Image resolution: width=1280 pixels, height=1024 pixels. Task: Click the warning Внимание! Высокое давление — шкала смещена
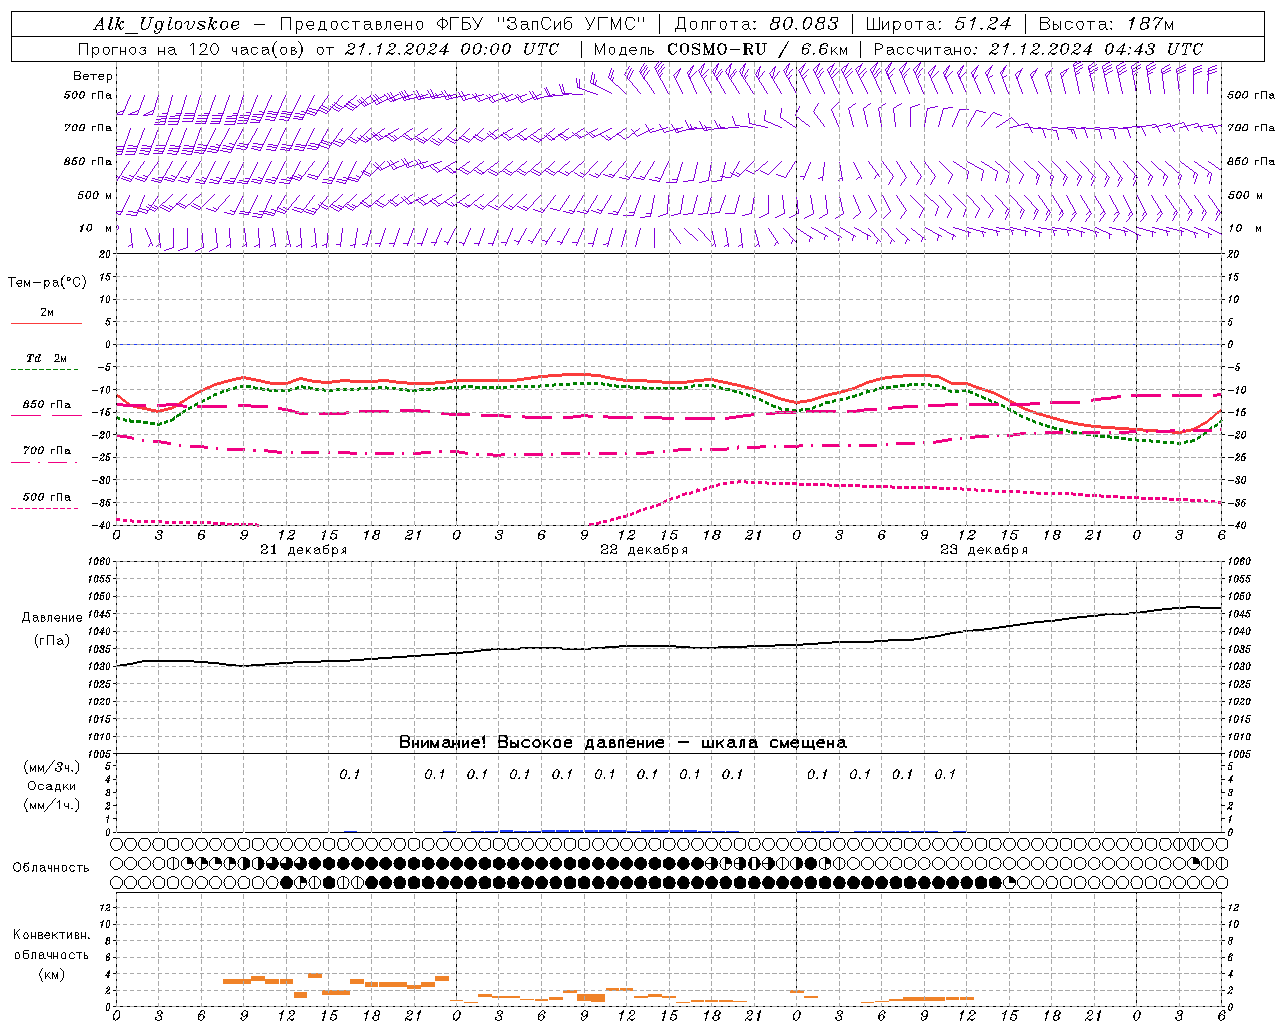pos(623,743)
